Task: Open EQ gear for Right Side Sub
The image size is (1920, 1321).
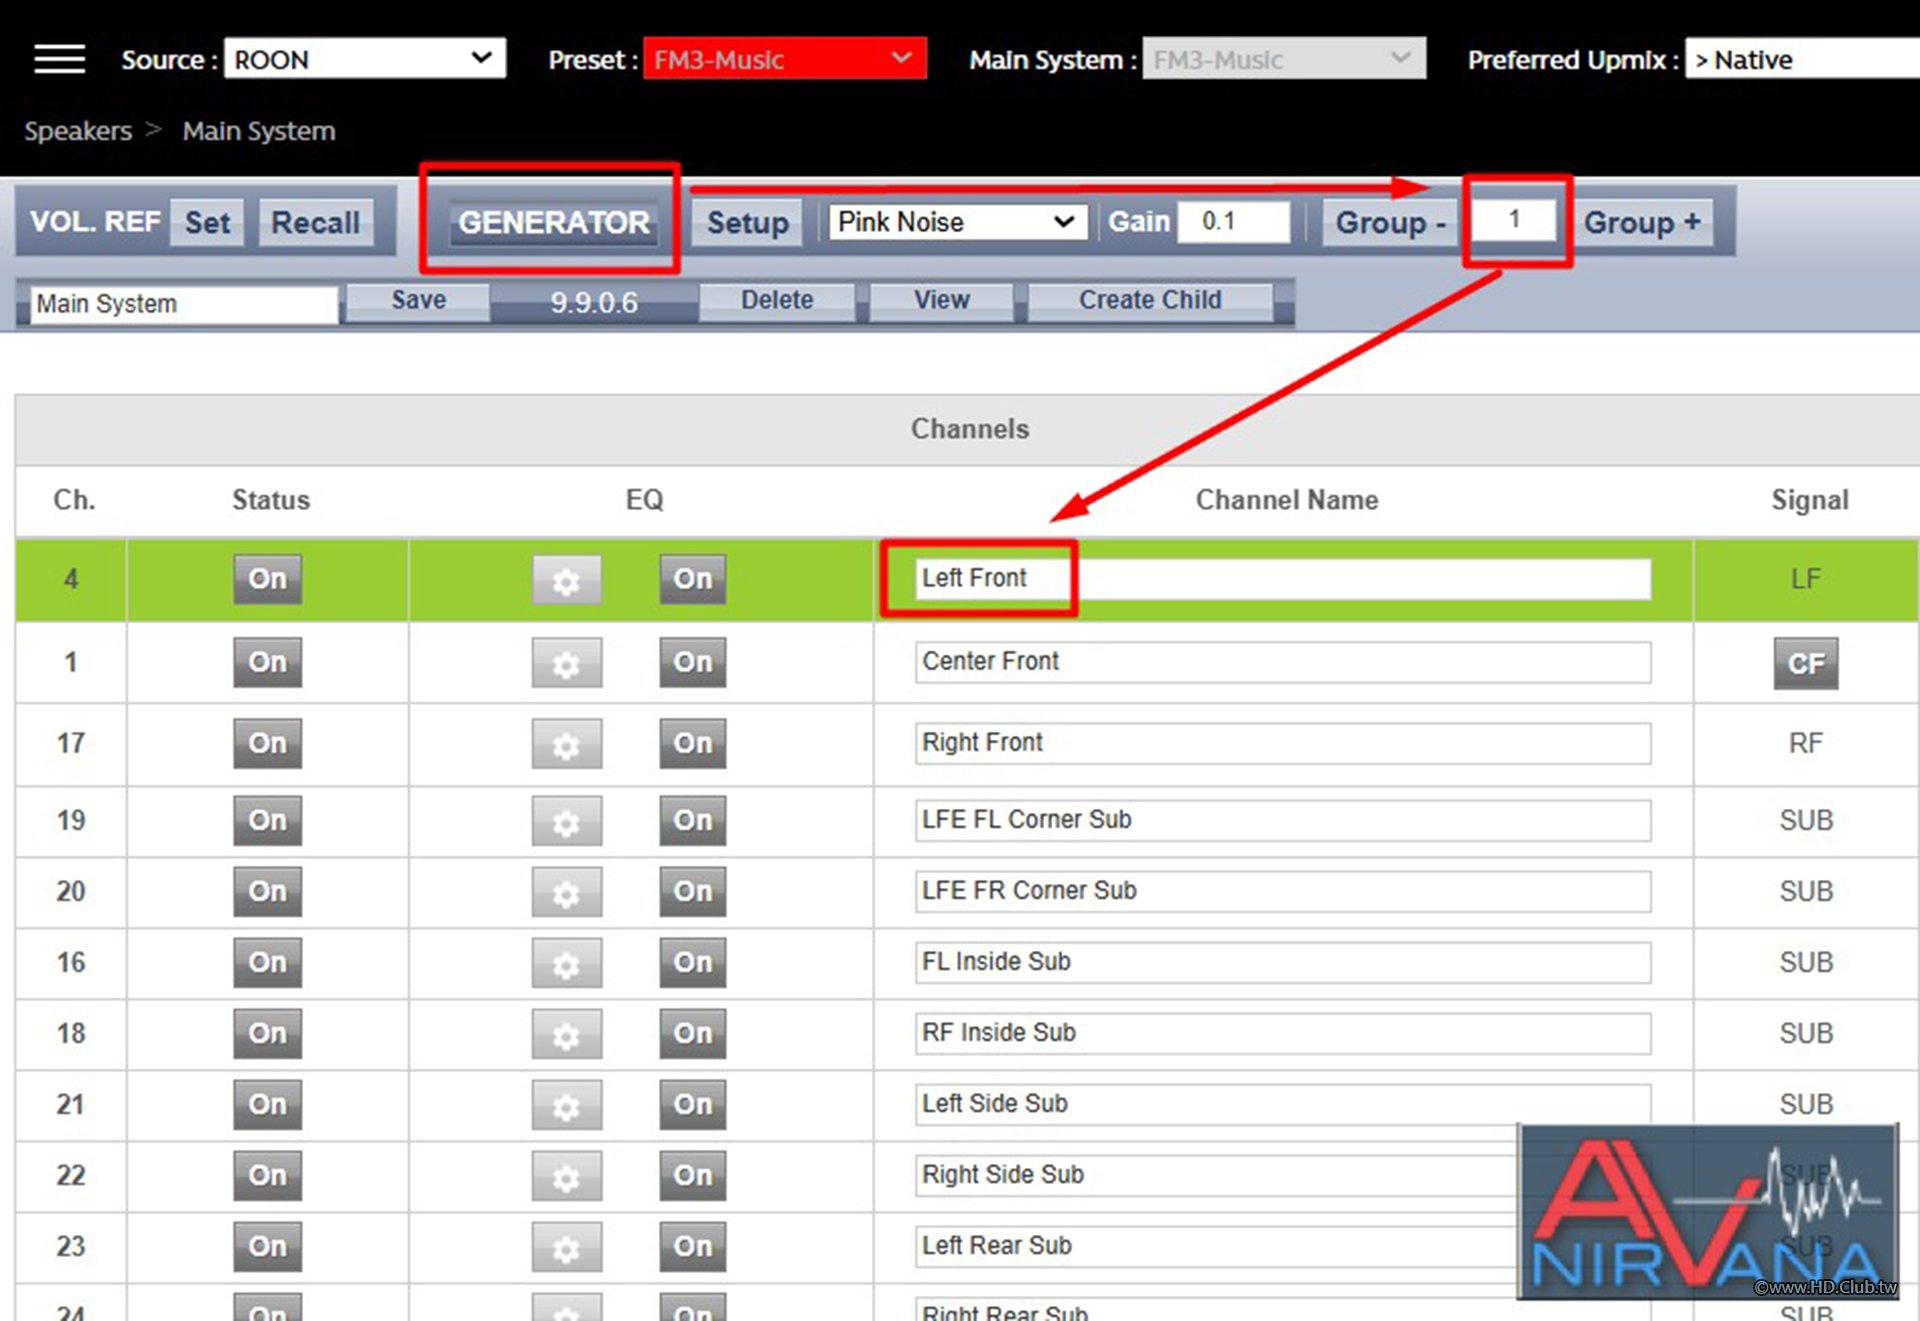Action: 566,1176
